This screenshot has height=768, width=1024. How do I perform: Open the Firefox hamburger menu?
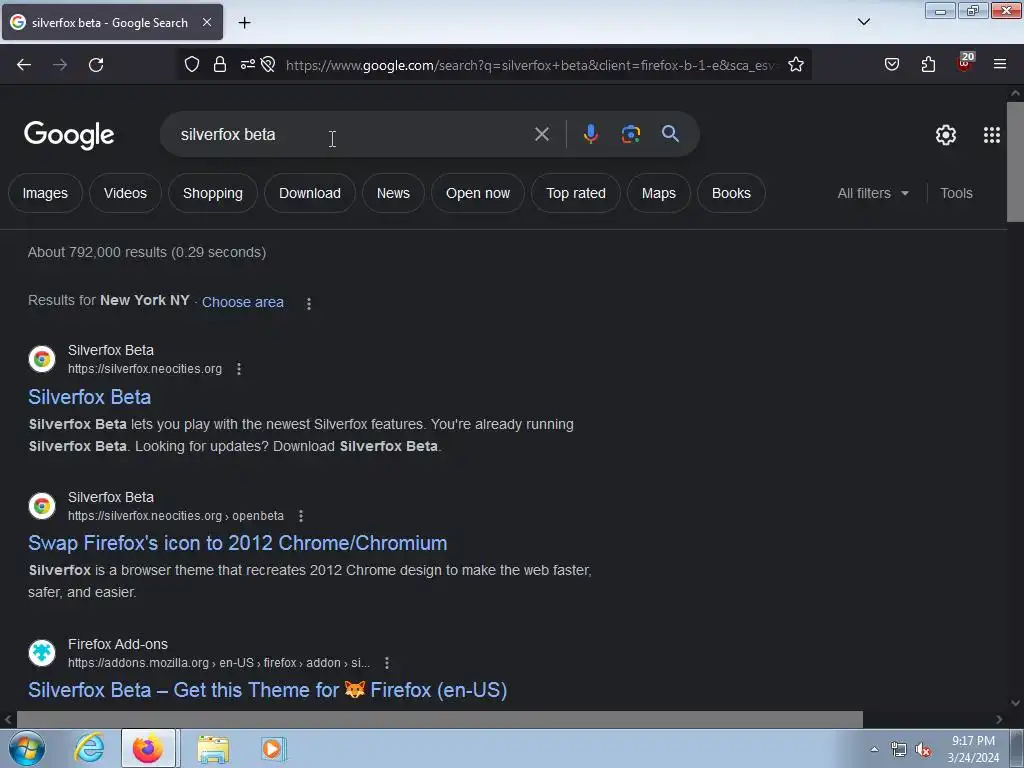1000,65
